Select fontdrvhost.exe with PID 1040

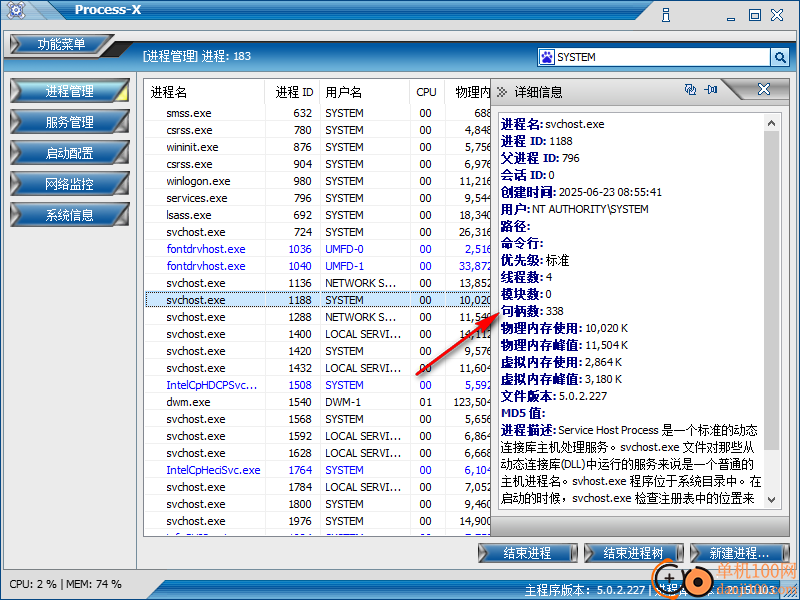(x=317, y=266)
